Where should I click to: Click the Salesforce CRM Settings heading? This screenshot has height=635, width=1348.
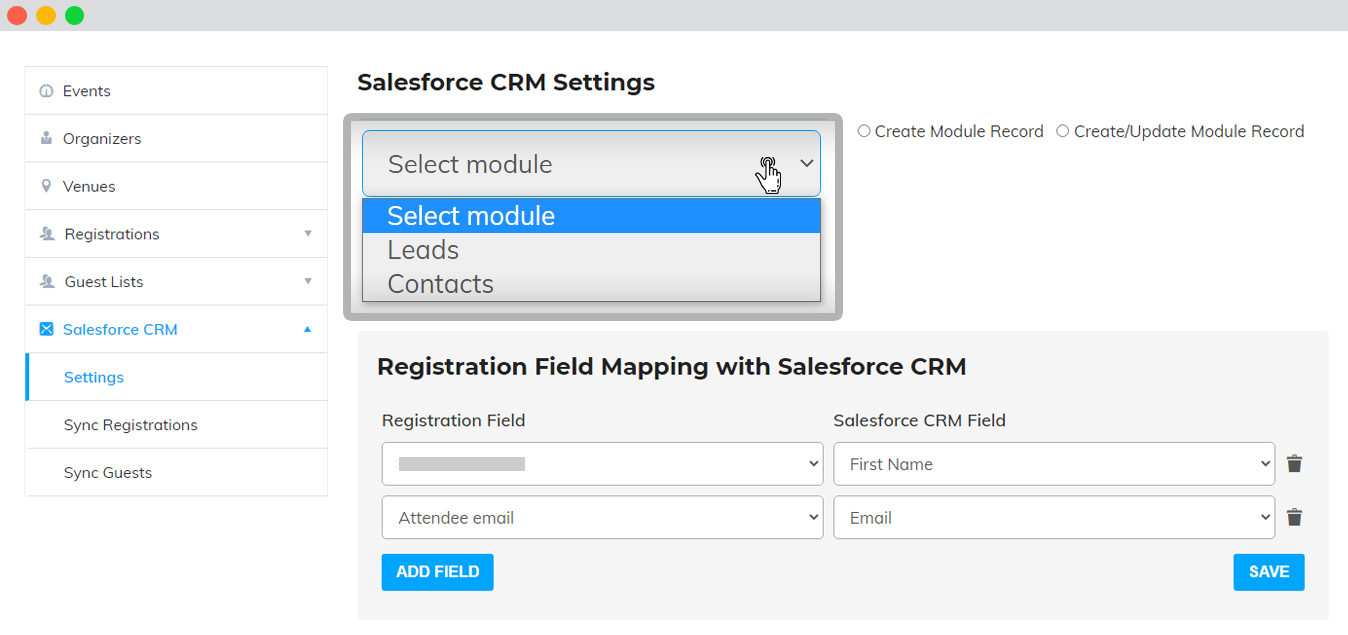tap(506, 82)
